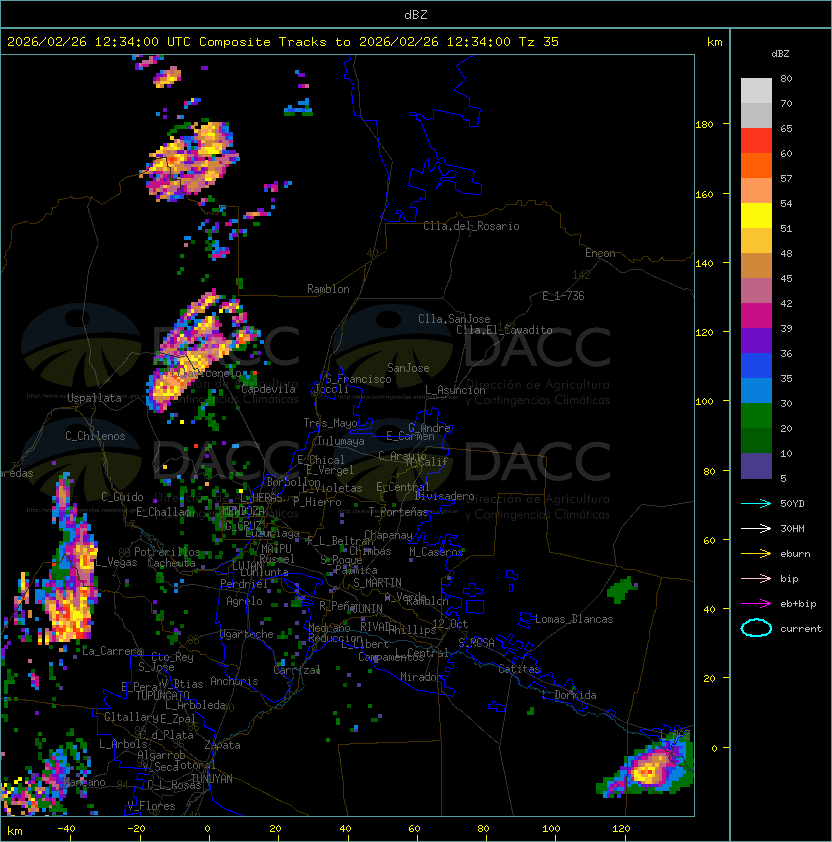Image resolution: width=832 pixels, height=842 pixels.
Task: Choose the blue swatch between 36 and 35
Action: (756, 366)
